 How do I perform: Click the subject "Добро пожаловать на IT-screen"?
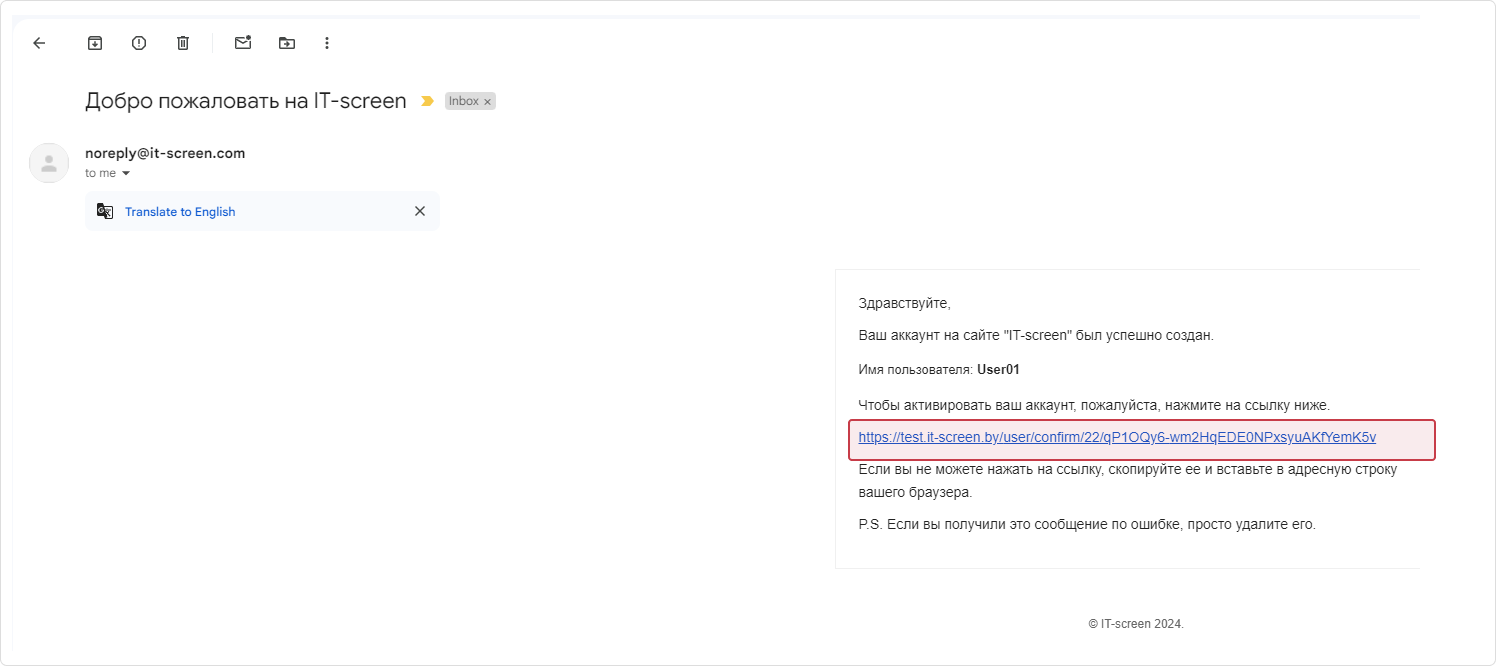pos(246,101)
